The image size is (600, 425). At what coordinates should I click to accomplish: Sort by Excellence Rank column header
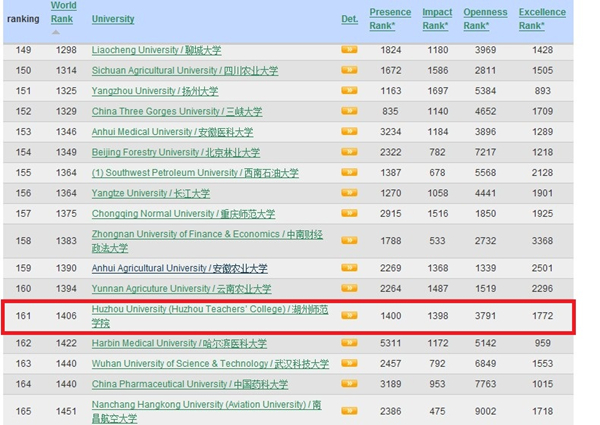541,19
